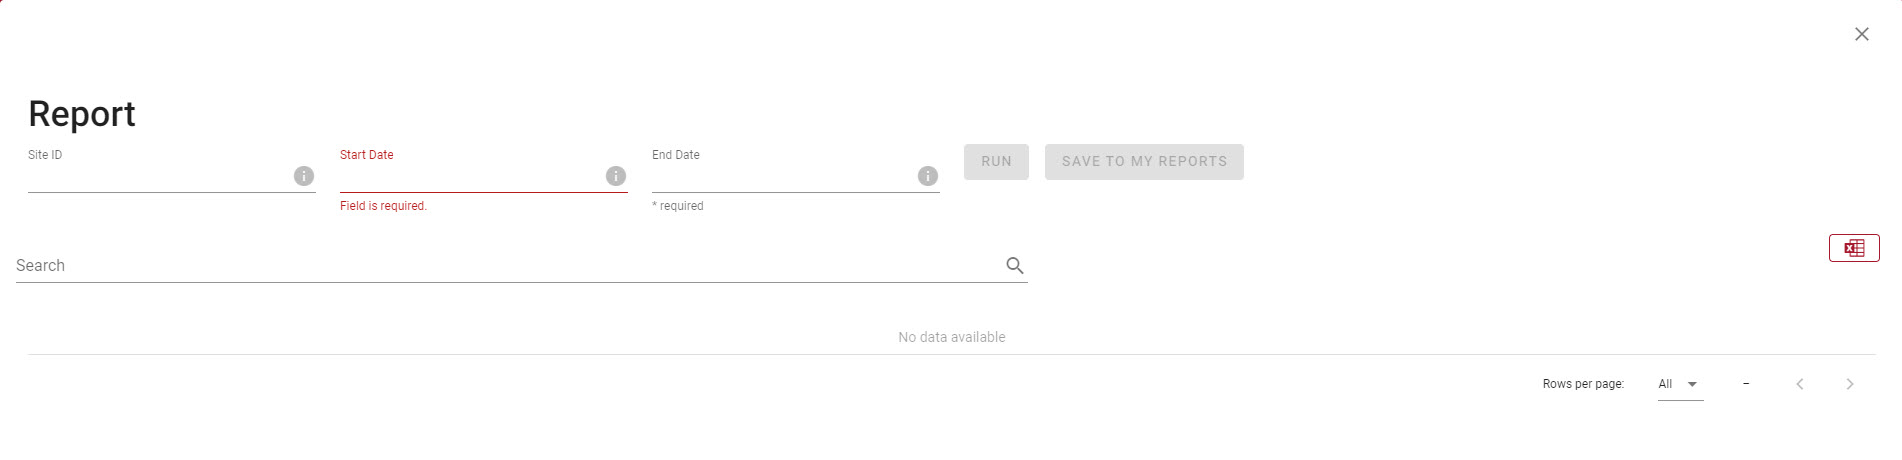Go to next page using right chevron
This screenshot has height=460, width=1902.
click(x=1850, y=384)
